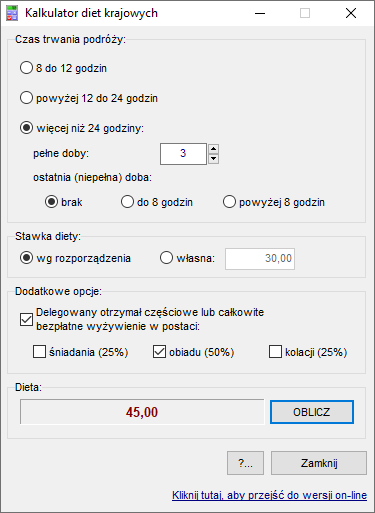Click the custom rate field showing 30,00
375x513 pixels.
click(260, 259)
